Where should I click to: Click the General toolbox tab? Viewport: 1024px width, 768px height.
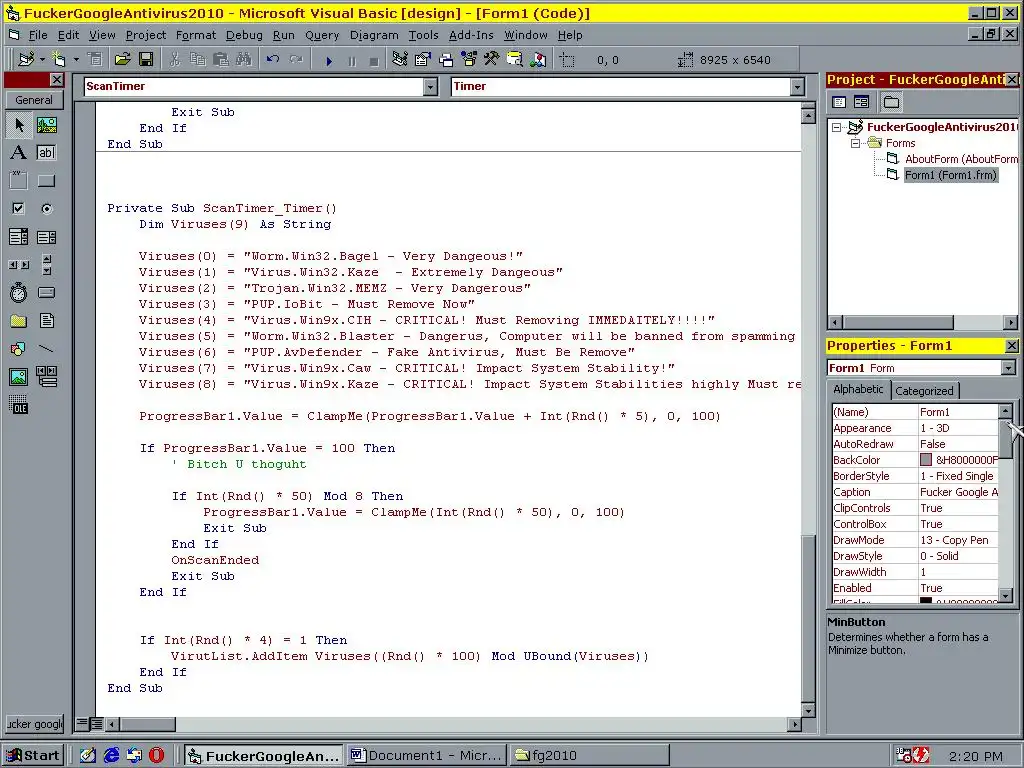[34, 100]
